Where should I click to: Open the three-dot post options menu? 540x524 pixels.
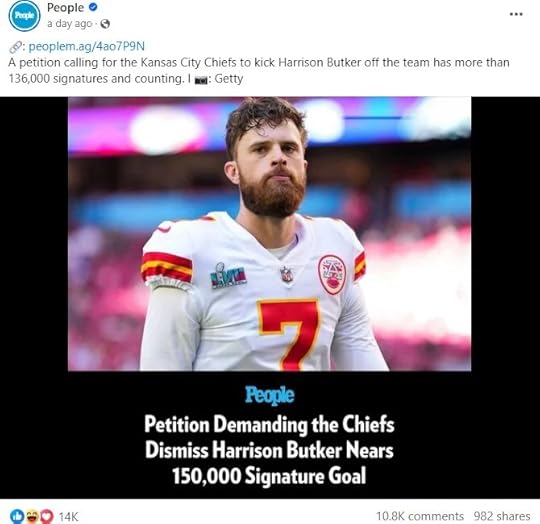point(516,14)
